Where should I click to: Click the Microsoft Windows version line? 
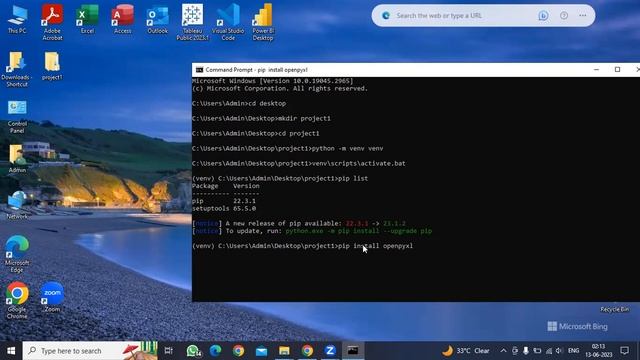tap(273, 81)
